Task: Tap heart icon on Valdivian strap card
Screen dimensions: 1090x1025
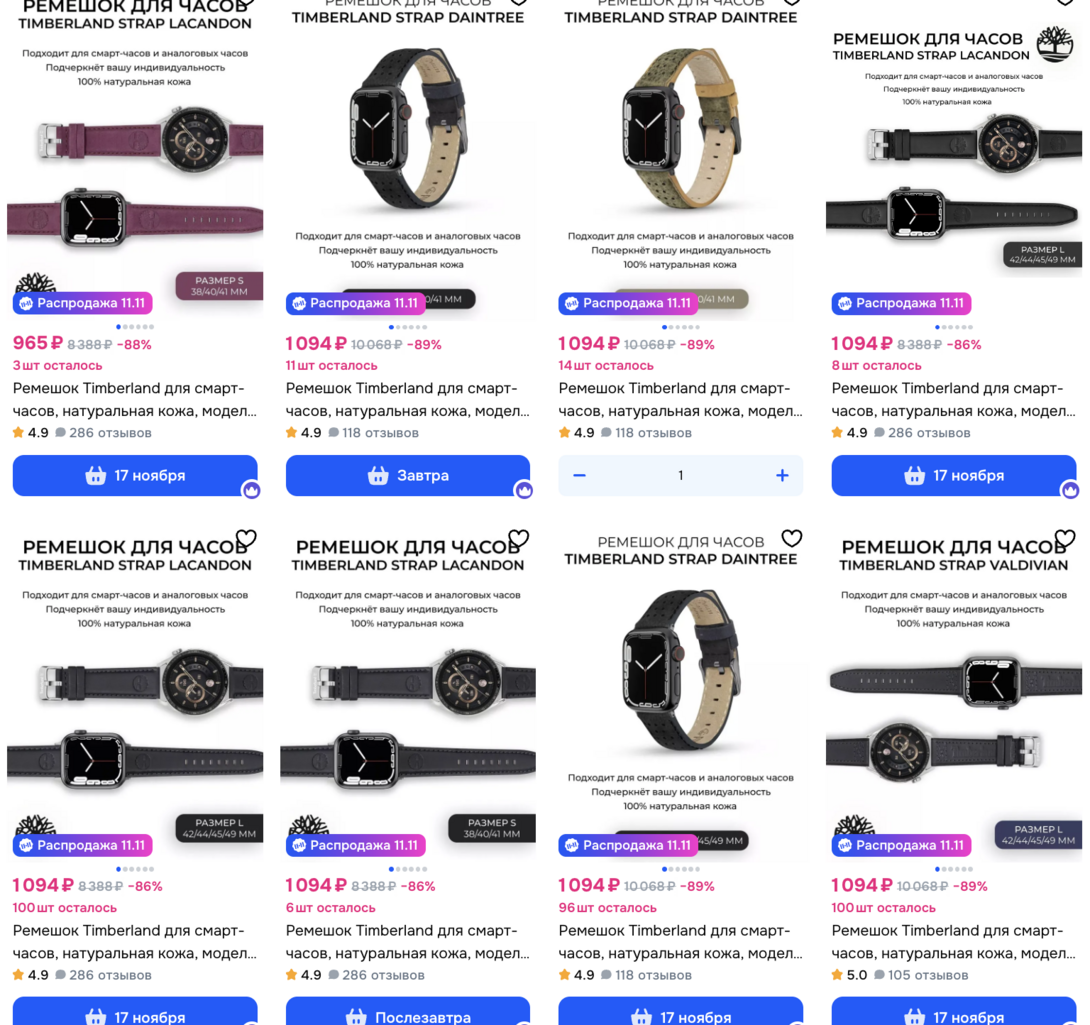Action: [x=1065, y=538]
